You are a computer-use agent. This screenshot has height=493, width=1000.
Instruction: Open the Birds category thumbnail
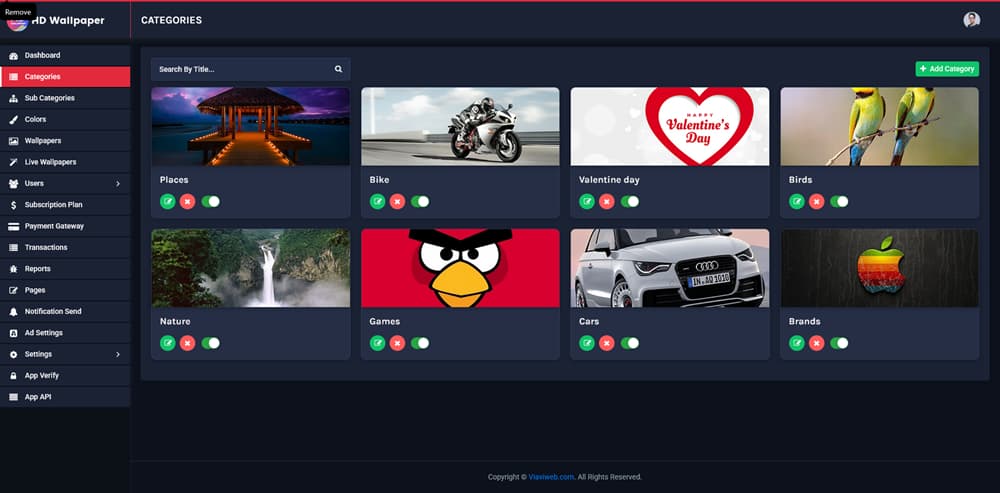879,126
